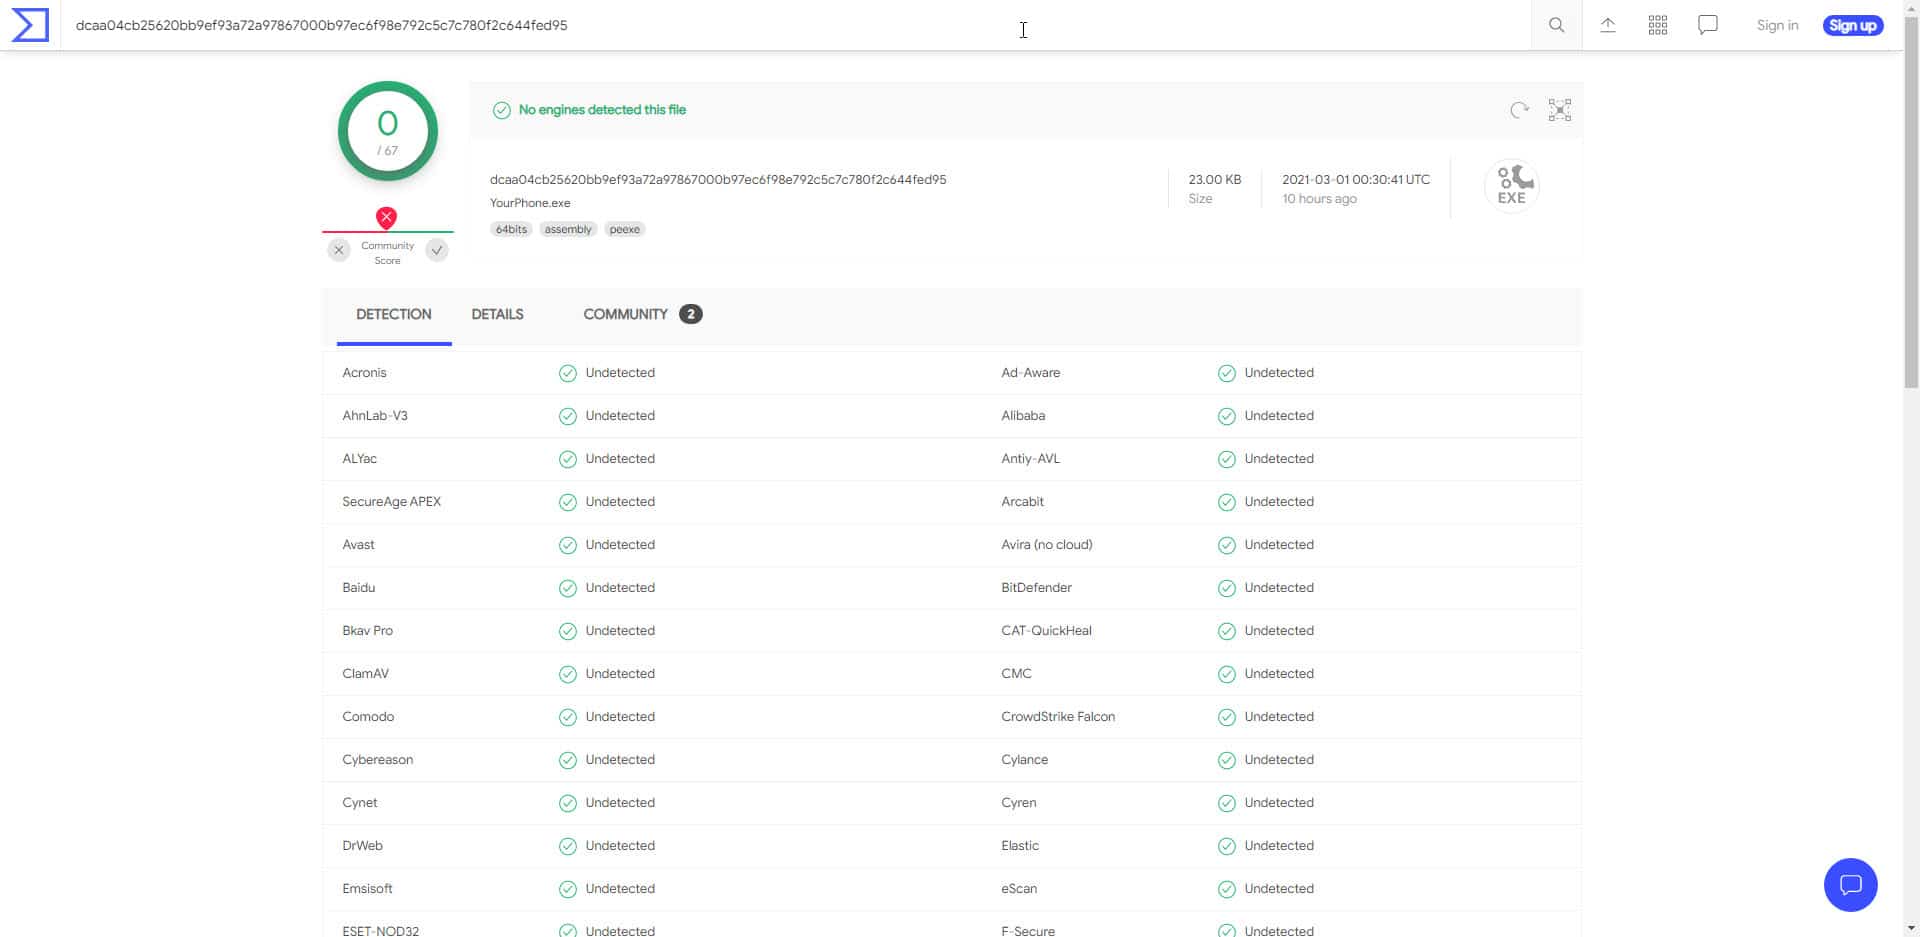Click the Avira (no cloud) engine name

point(1047,545)
